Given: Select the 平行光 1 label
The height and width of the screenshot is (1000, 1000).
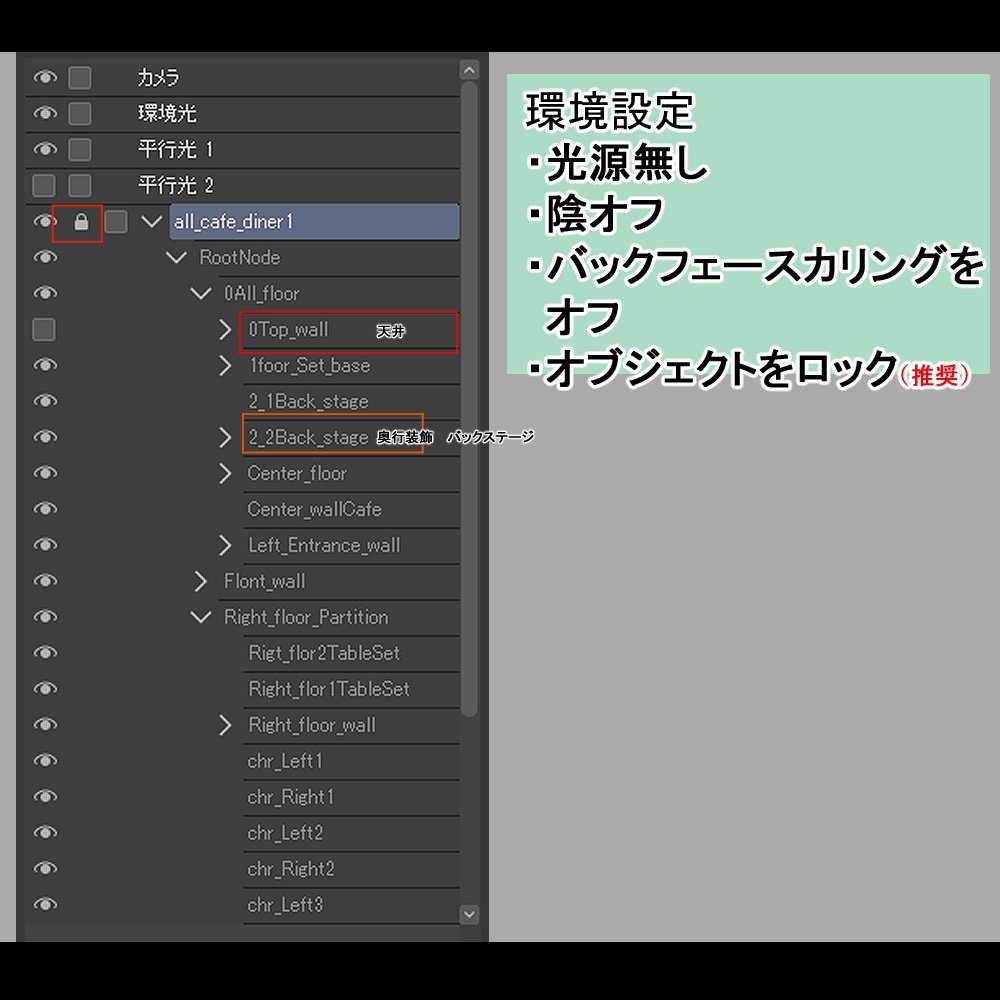Looking at the screenshot, I should click(x=175, y=150).
